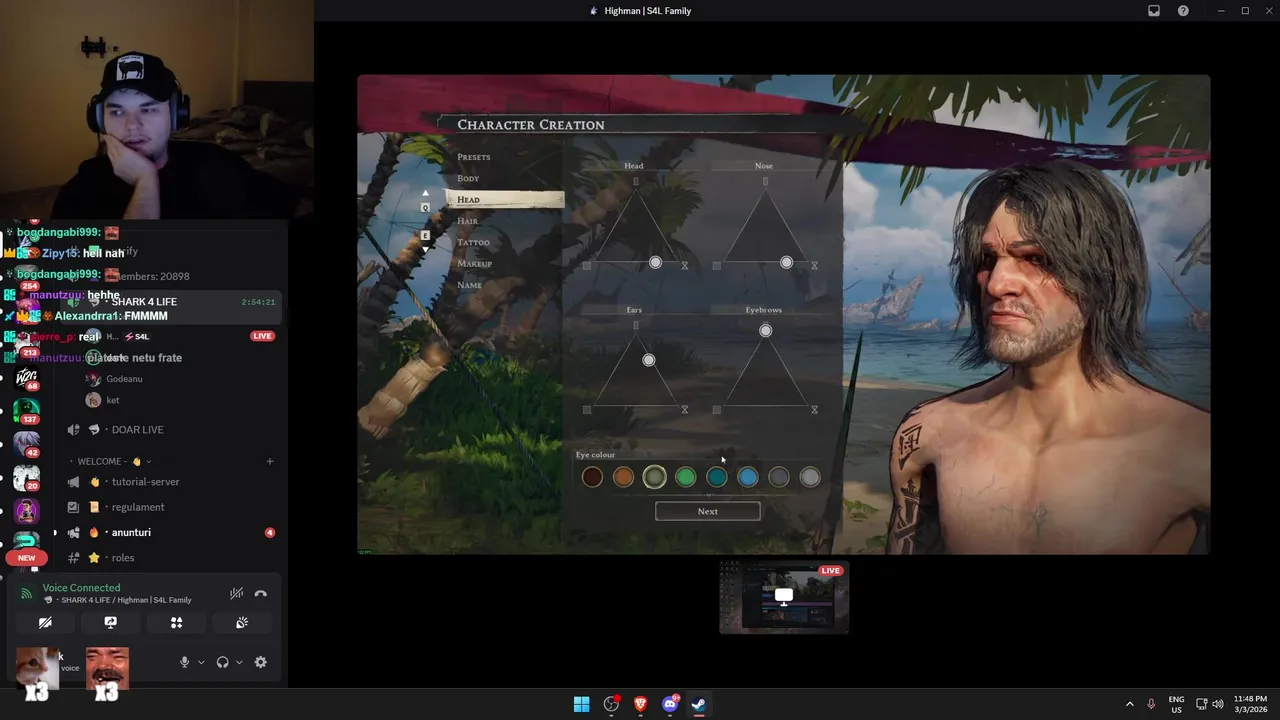
Task: Add channel with WELCOME plus icon
Action: tap(270, 461)
